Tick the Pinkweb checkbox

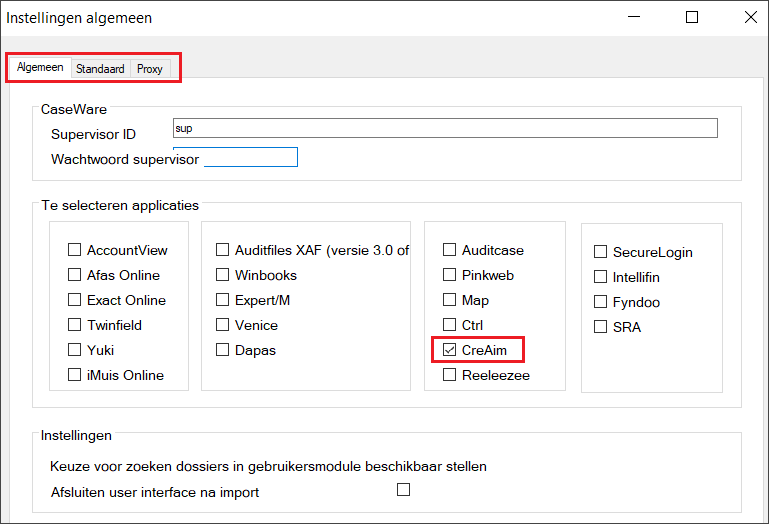(x=449, y=275)
